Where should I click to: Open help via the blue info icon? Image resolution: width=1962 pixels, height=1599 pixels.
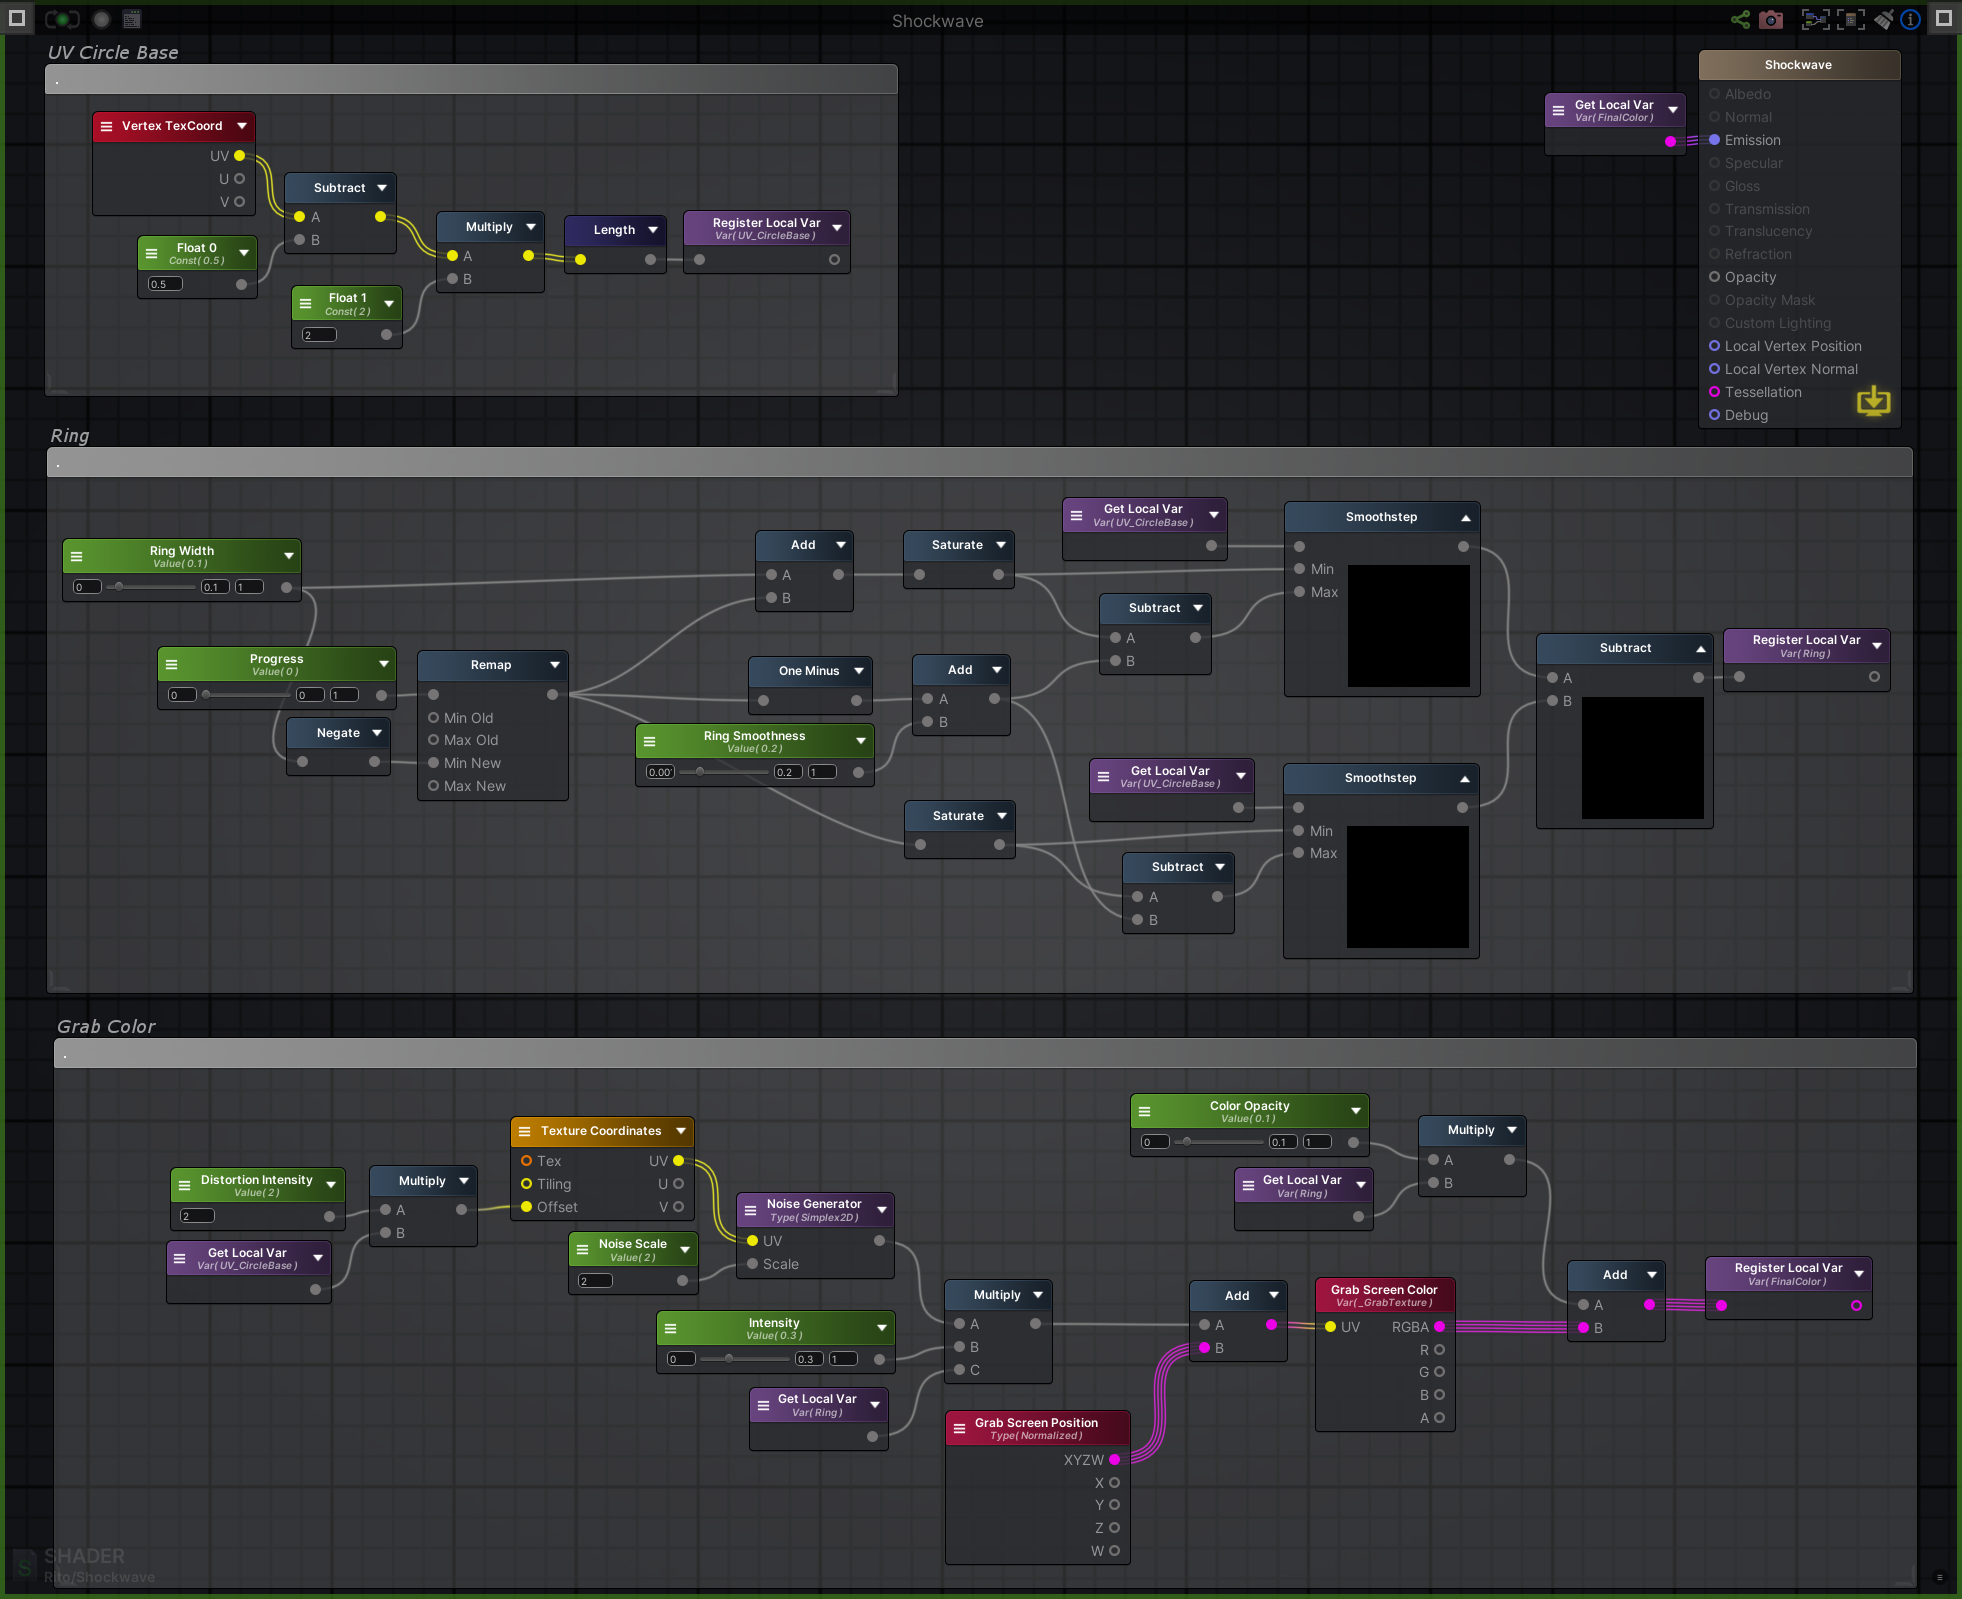1910,19
